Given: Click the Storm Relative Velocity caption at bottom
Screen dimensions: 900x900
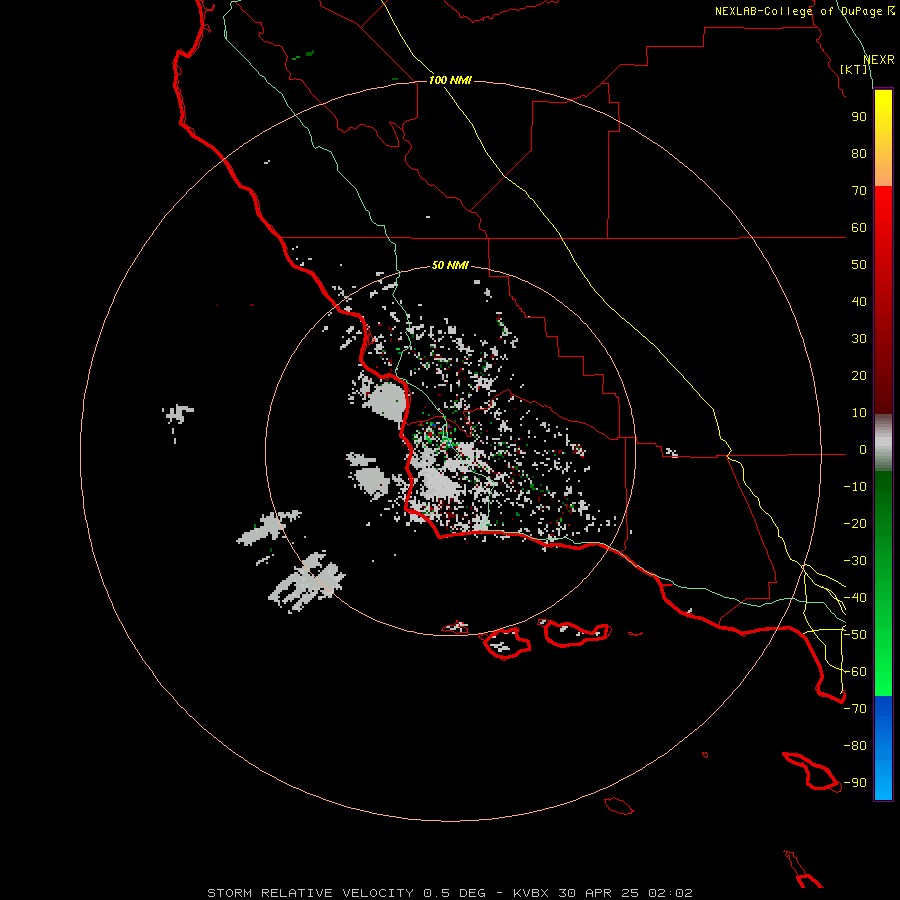Looking at the screenshot, I should pyautogui.click(x=450, y=893).
